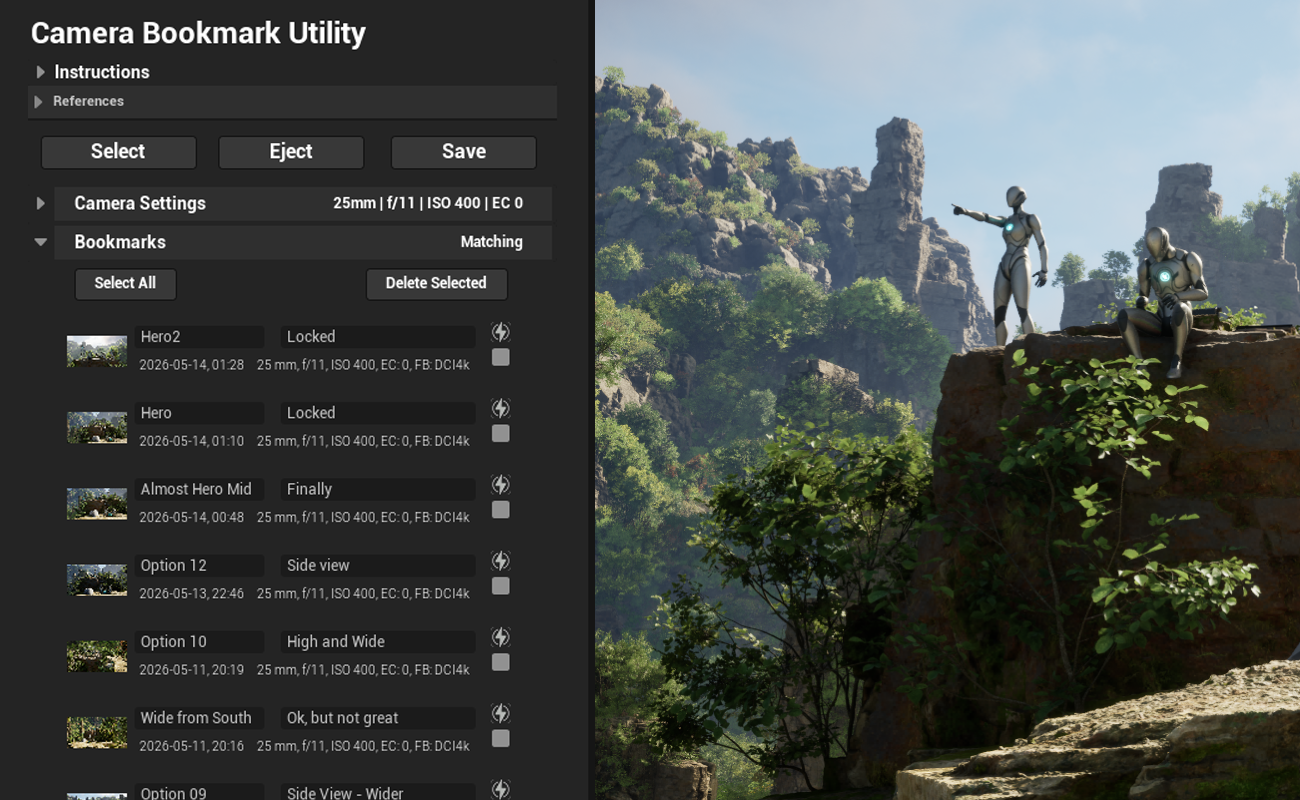Viewport: 1300px width, 800px height.
Task: Click the Hero2 name field
Action: point(199,337)
